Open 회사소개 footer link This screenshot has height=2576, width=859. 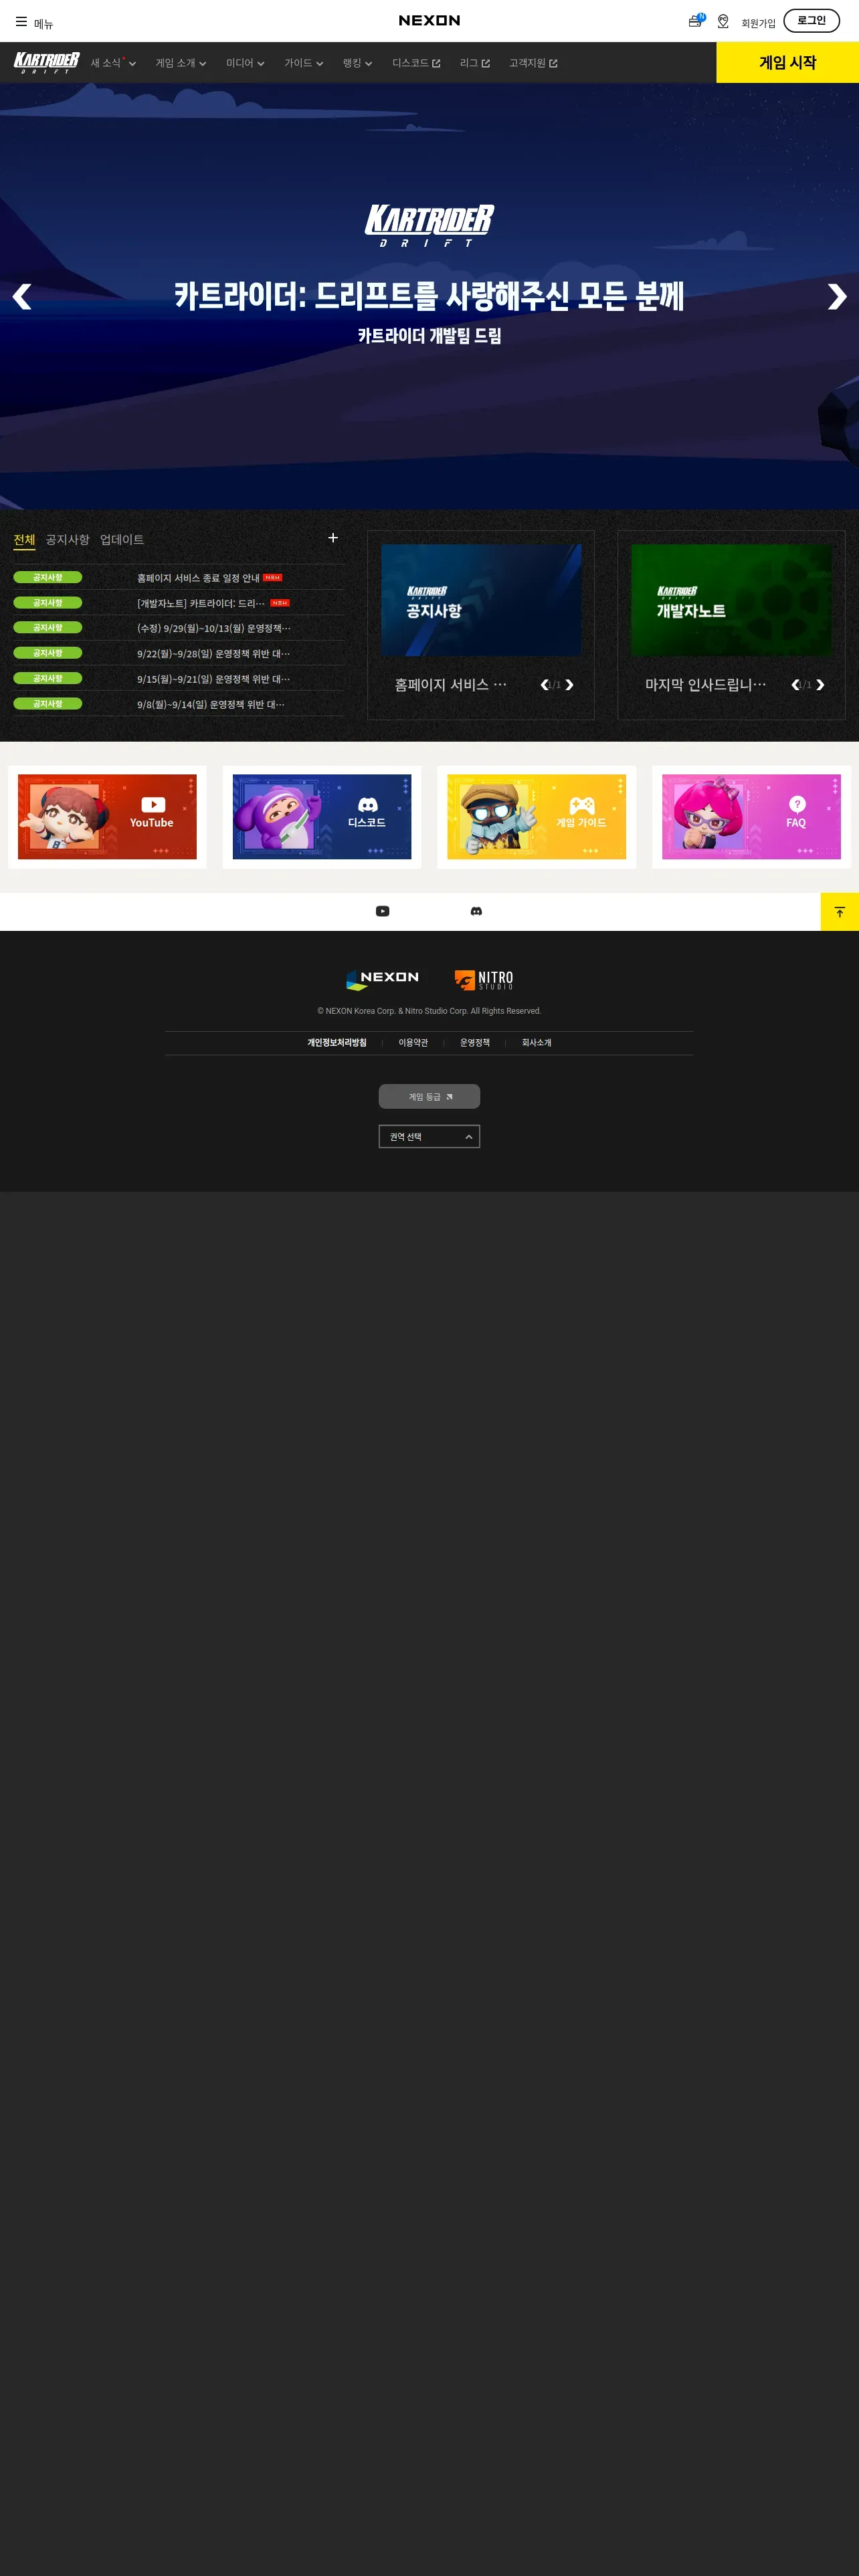(x=536, y=1043)
